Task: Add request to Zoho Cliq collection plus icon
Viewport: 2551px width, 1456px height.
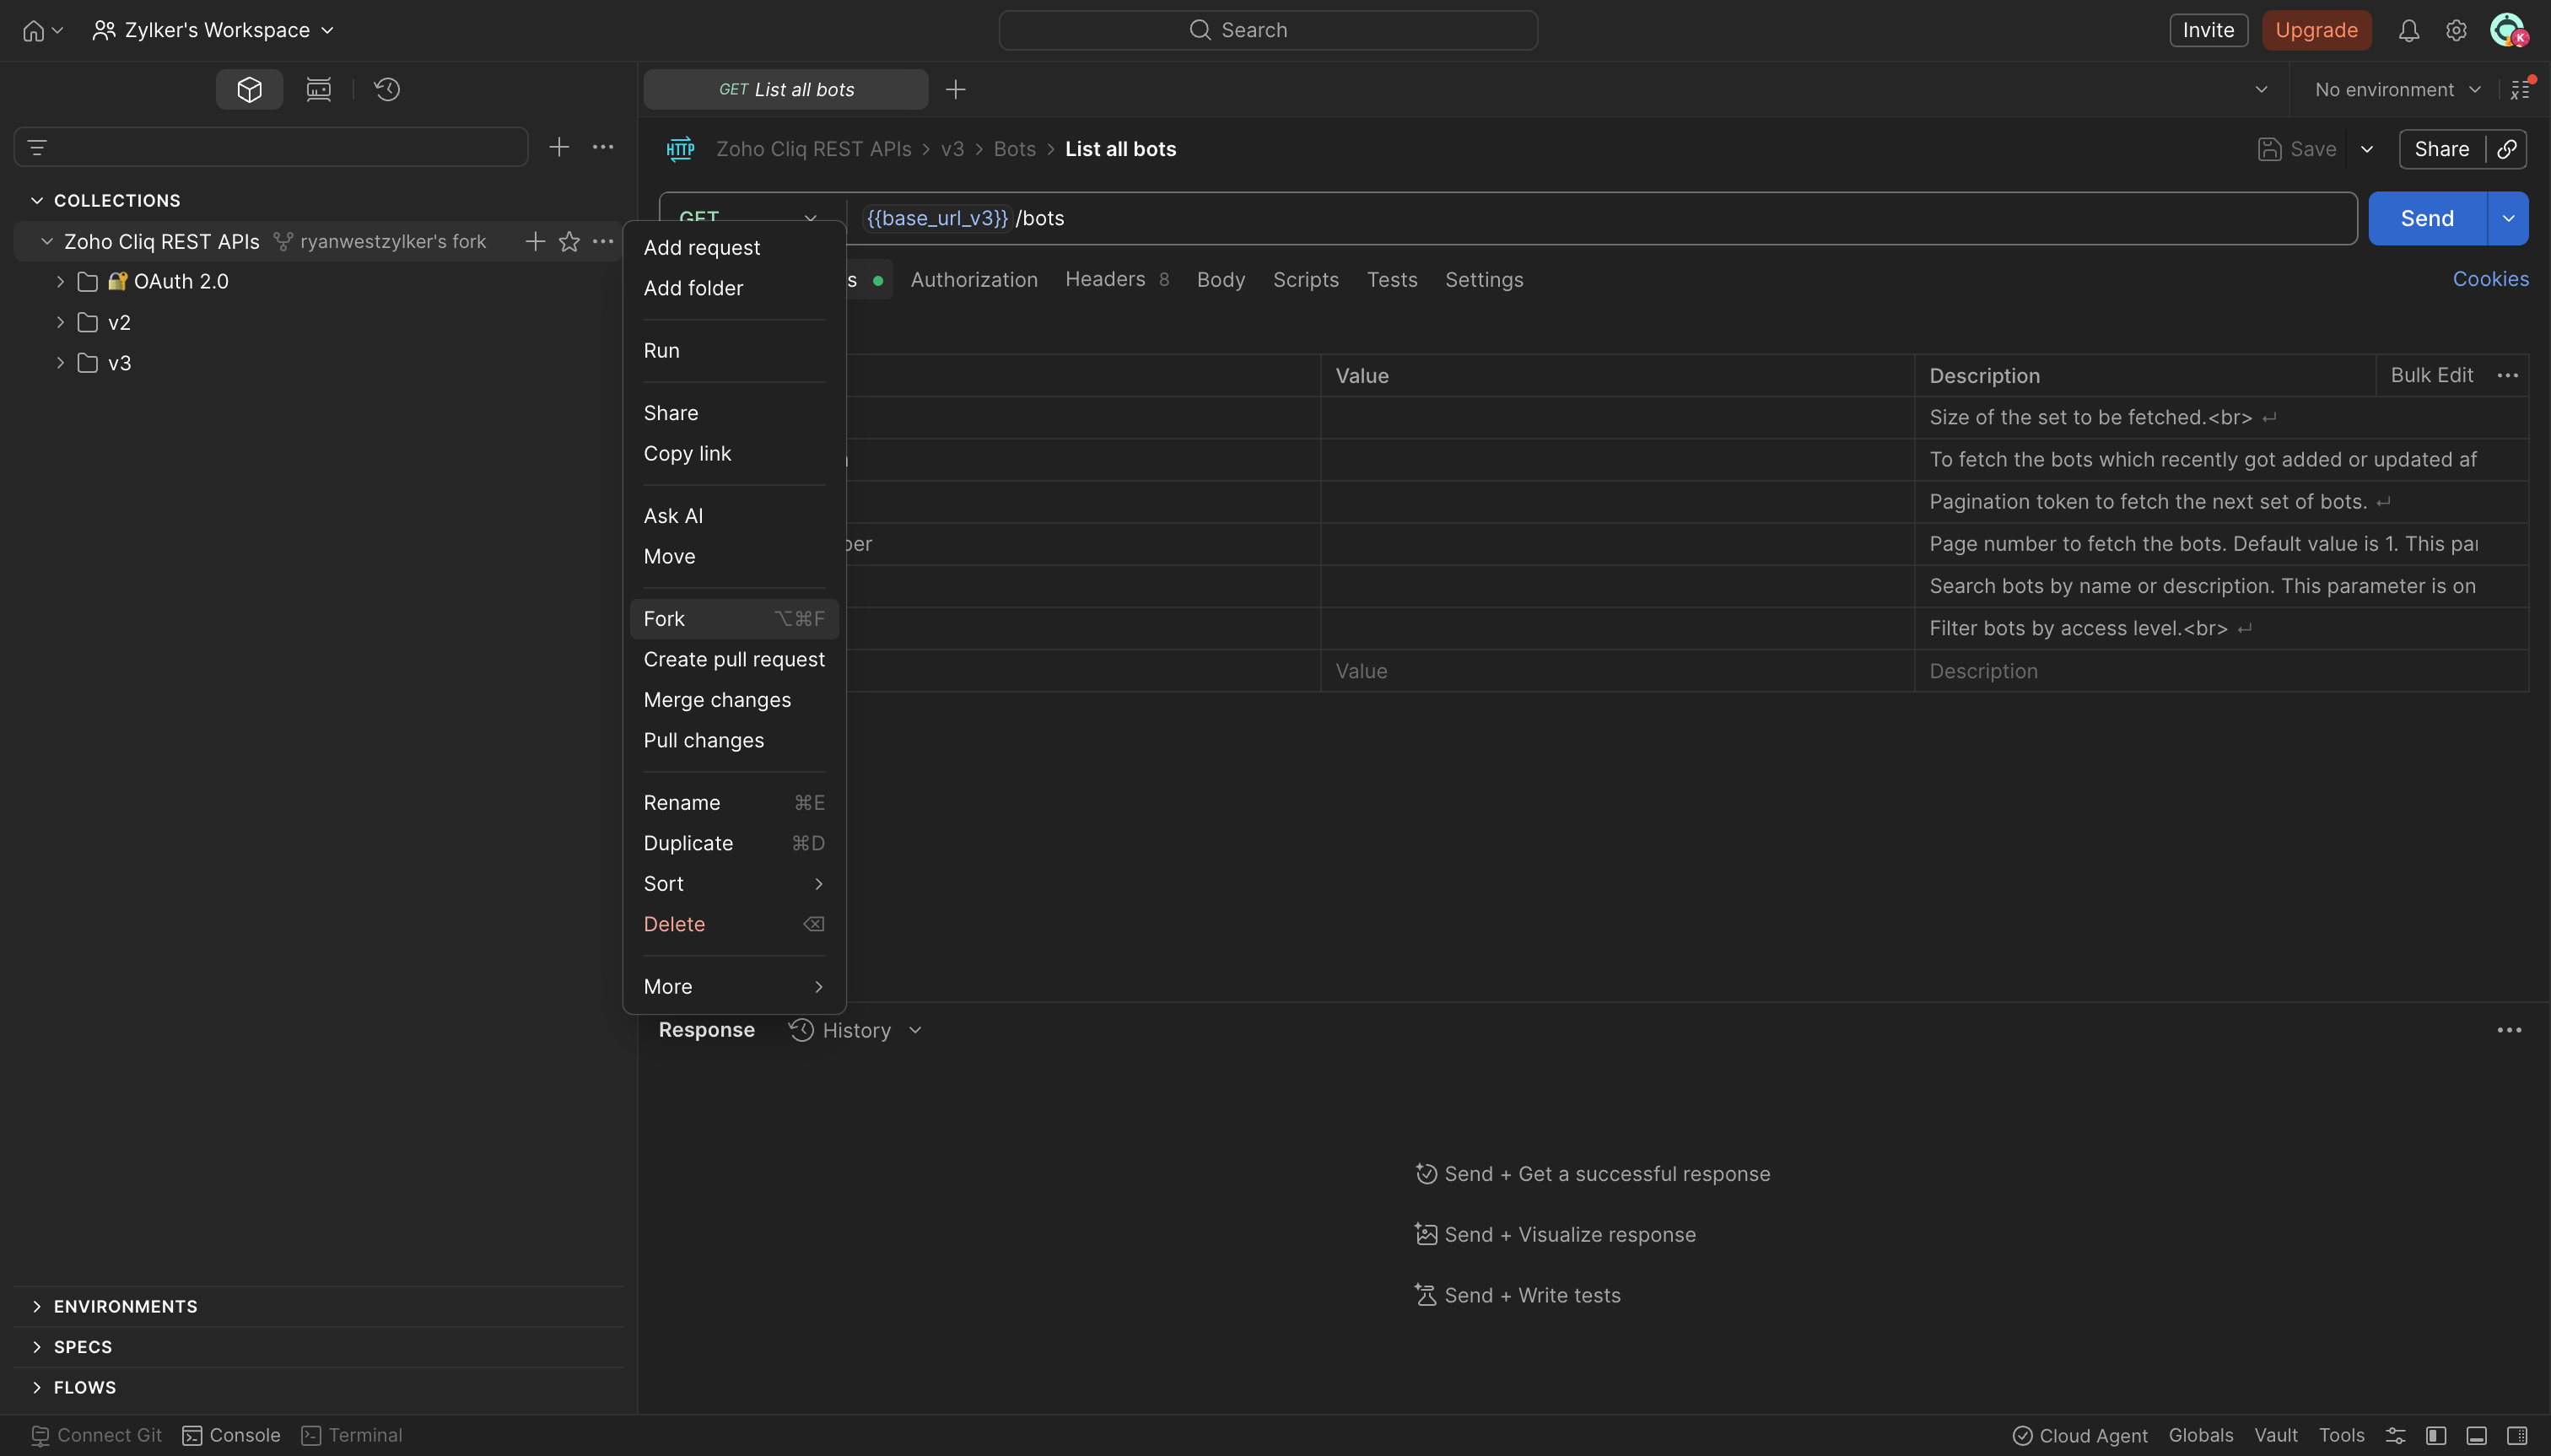Action: coord(535,241)
